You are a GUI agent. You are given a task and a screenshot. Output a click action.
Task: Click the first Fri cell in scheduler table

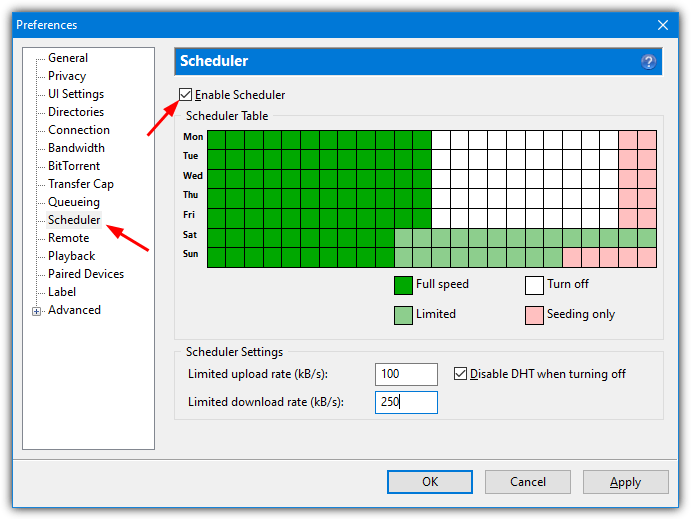click(216, 219)
